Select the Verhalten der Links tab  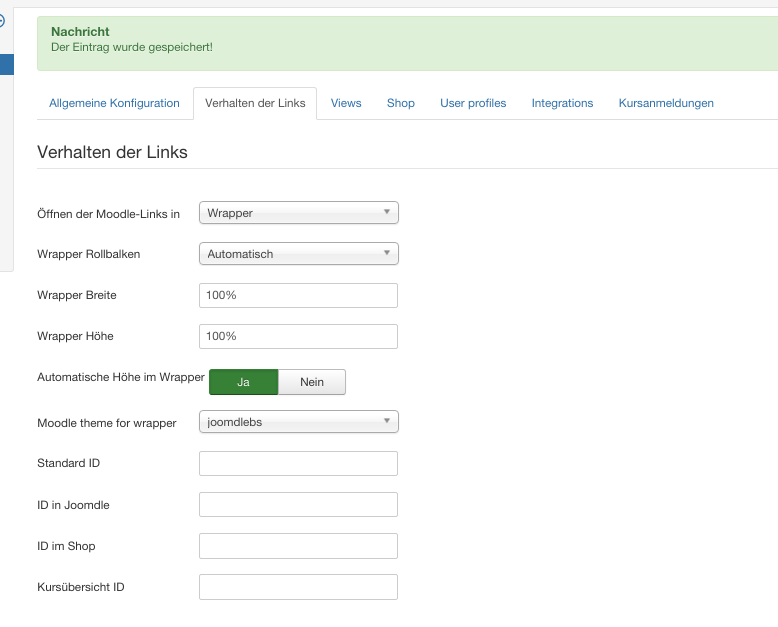pos(255,103)
